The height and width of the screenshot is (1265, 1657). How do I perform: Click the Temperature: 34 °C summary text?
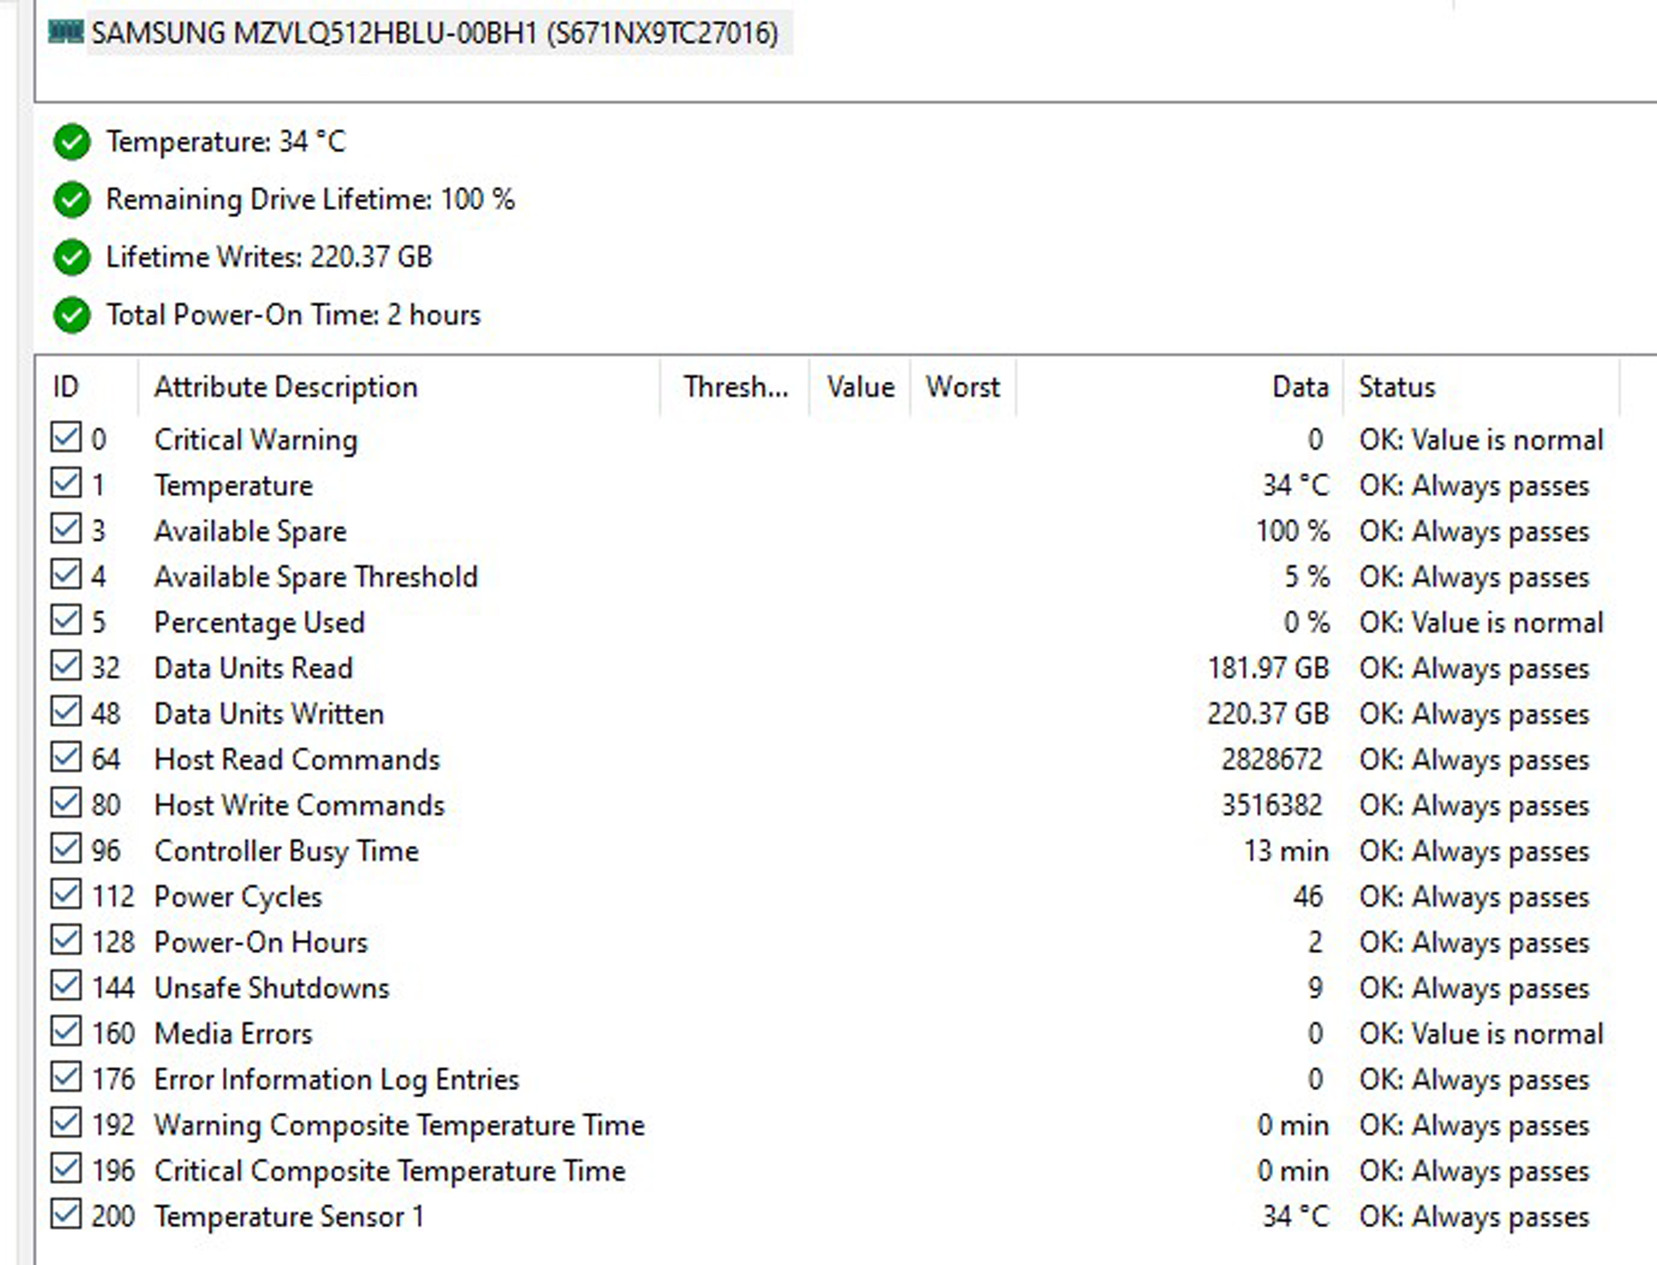click(226, 142)
